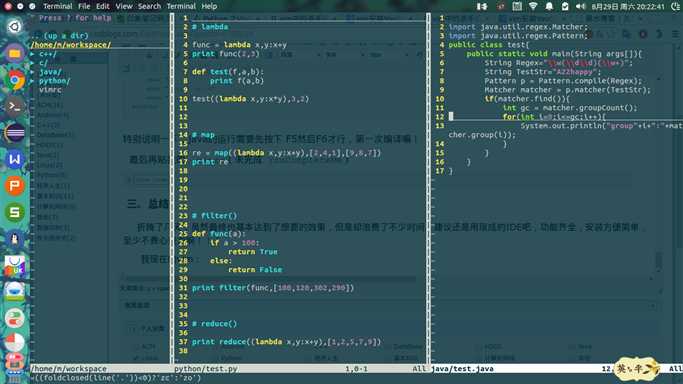
Task: Click the 'print filter(func,...' line
Action: point(273,288)
